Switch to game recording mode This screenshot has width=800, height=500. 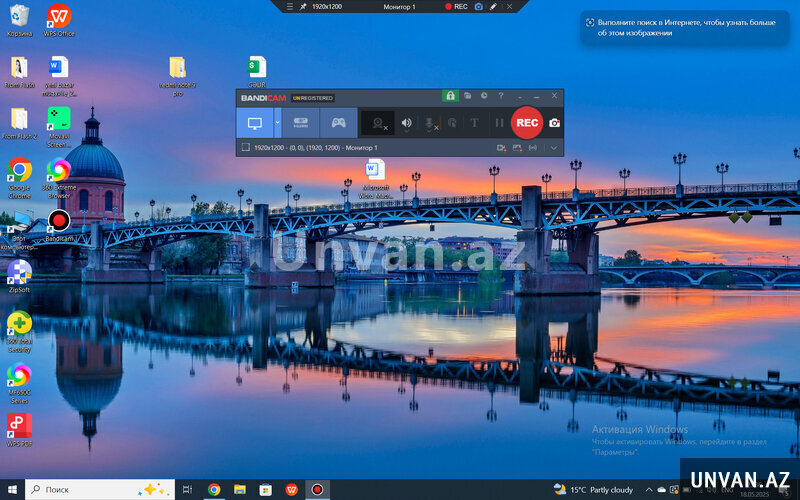338,122
